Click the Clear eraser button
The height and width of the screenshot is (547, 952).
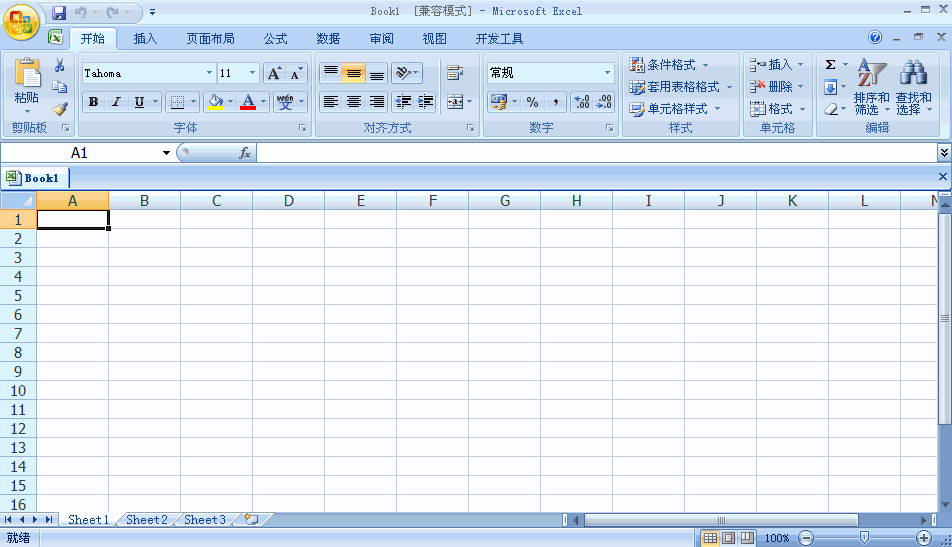831,109
